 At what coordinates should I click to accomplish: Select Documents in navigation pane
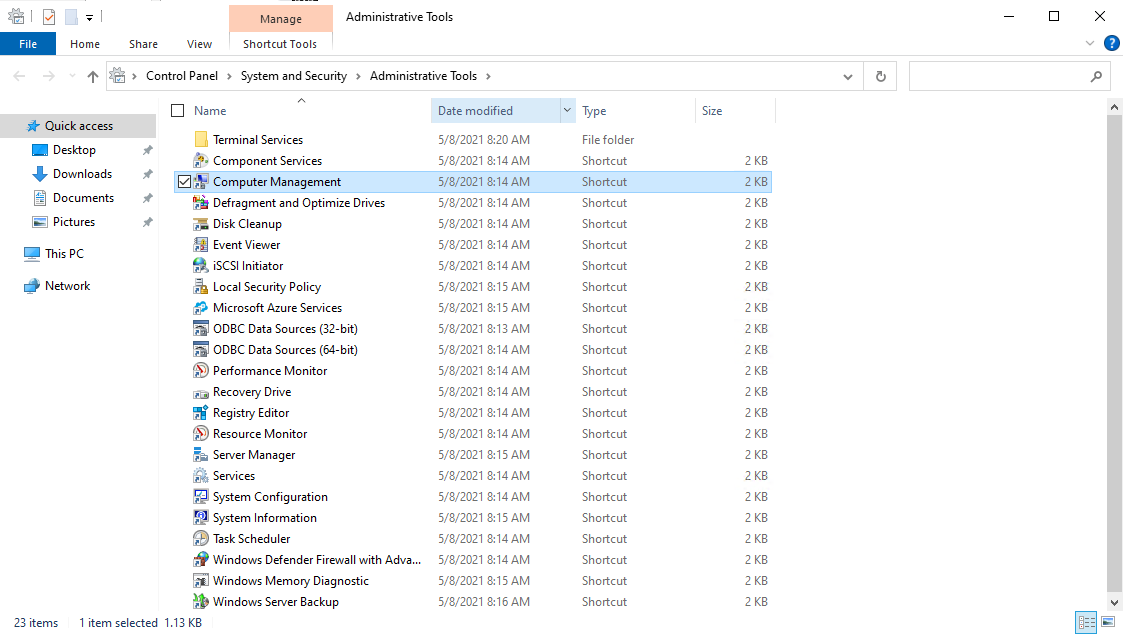tap(83, 198)
